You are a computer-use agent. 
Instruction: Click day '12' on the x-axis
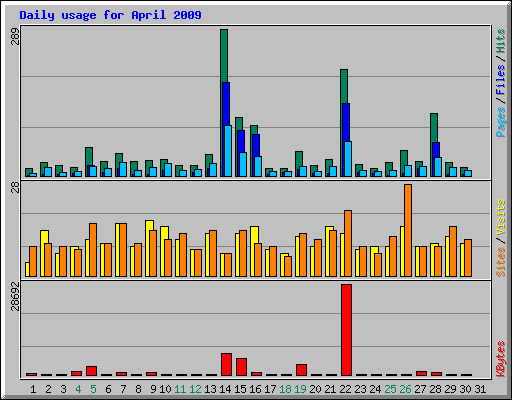tap(195, 389)
